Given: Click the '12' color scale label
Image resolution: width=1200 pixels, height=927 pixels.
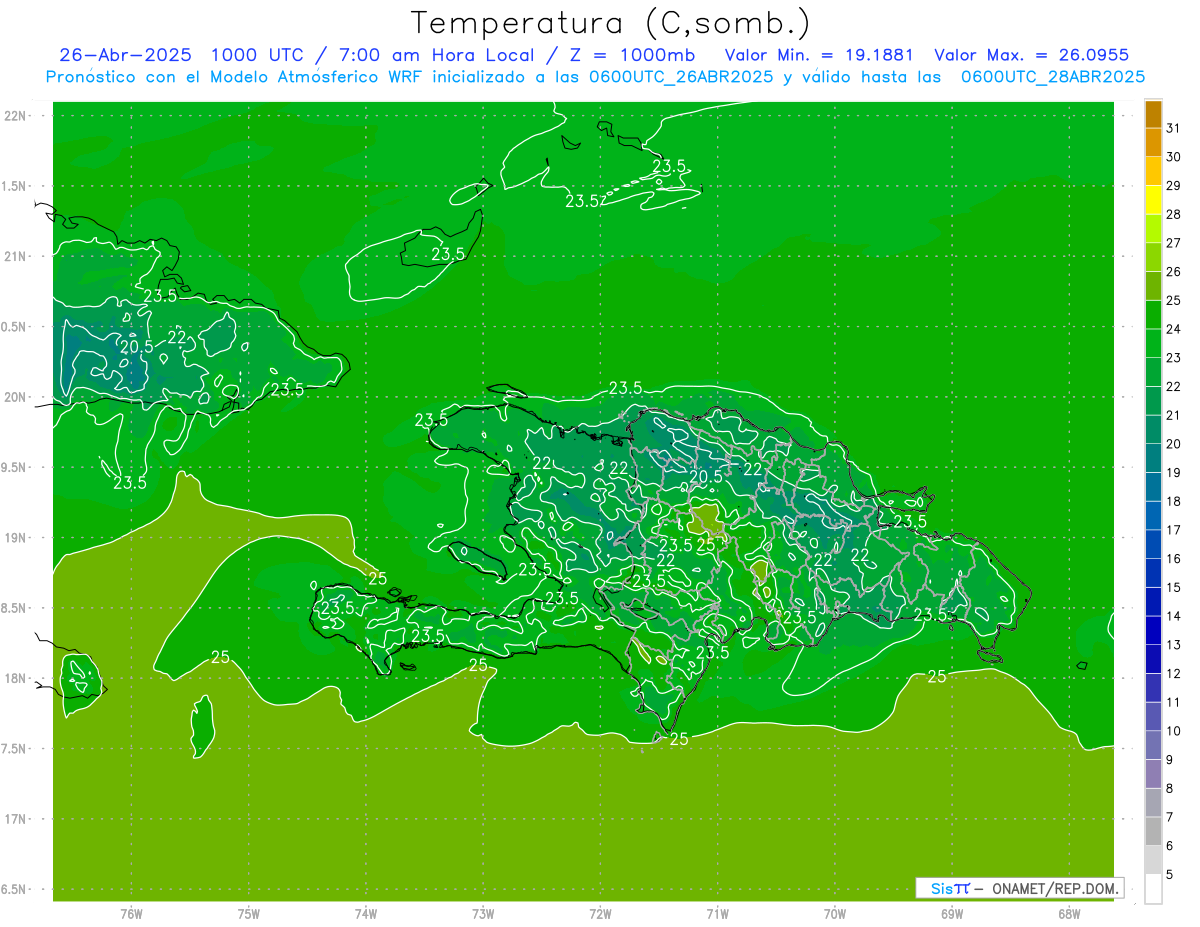Looking at the screenshot, I should click(1174, 674).
